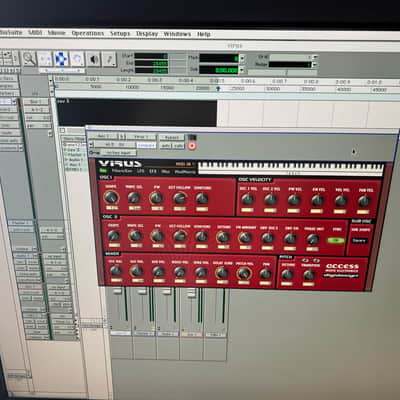Select the Pencil tool
Viewport: 400px width, 400px height.
tap(109, 60)
